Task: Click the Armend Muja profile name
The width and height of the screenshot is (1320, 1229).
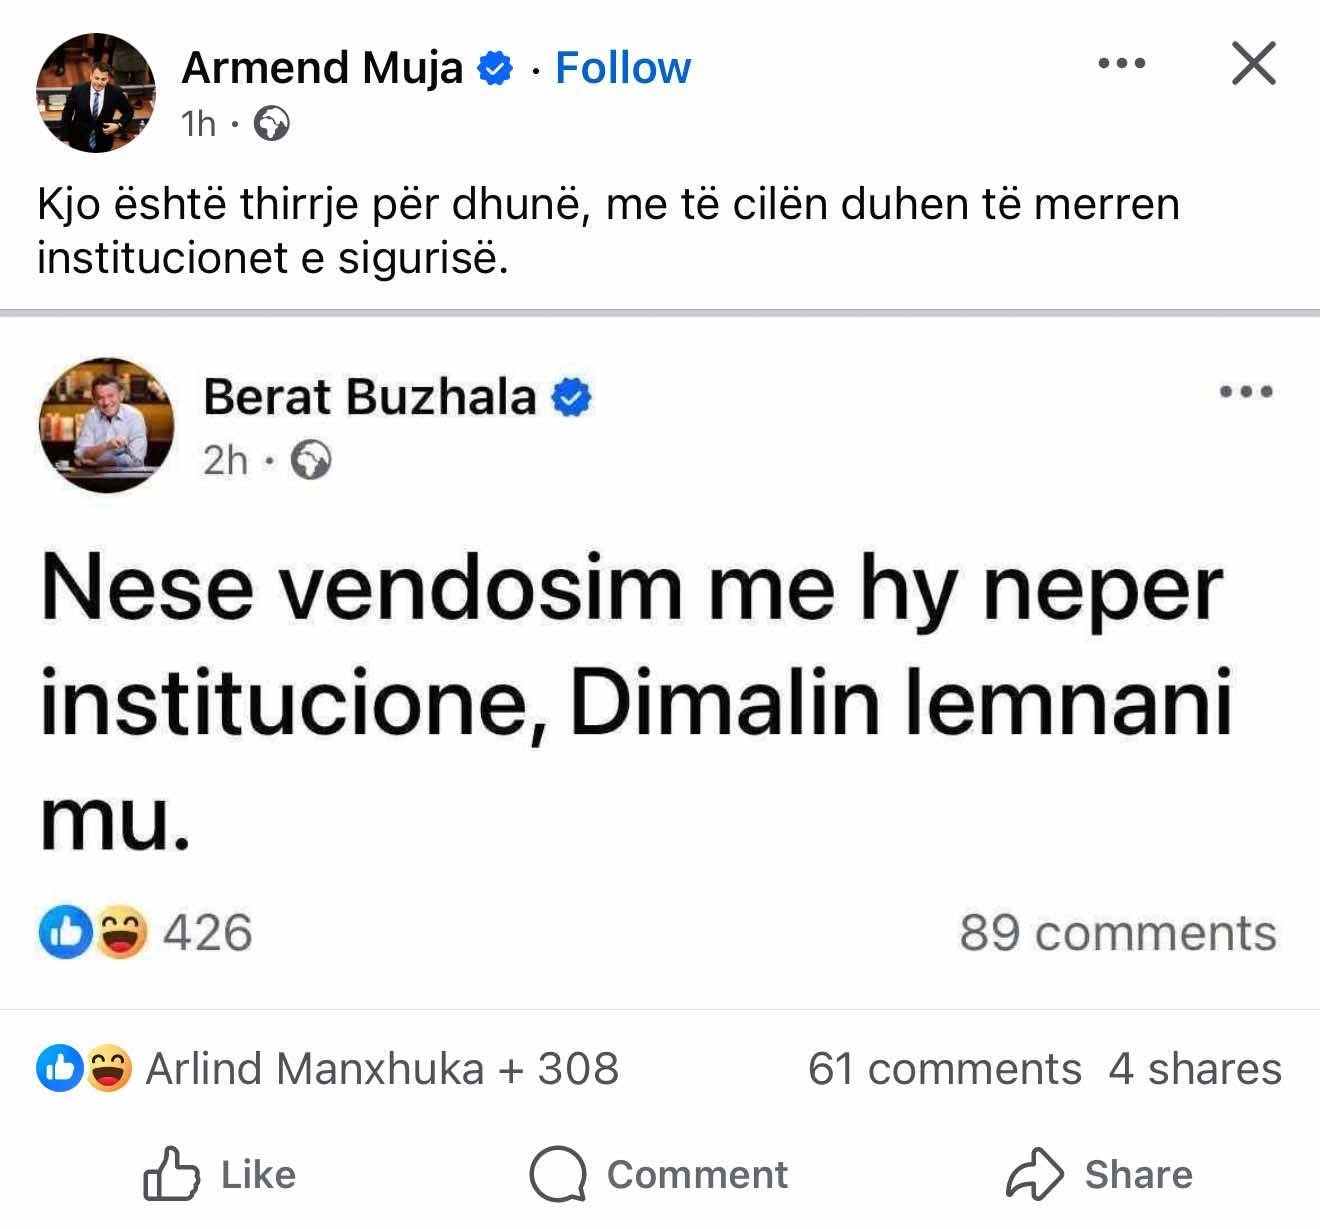Action: [322, 69]
